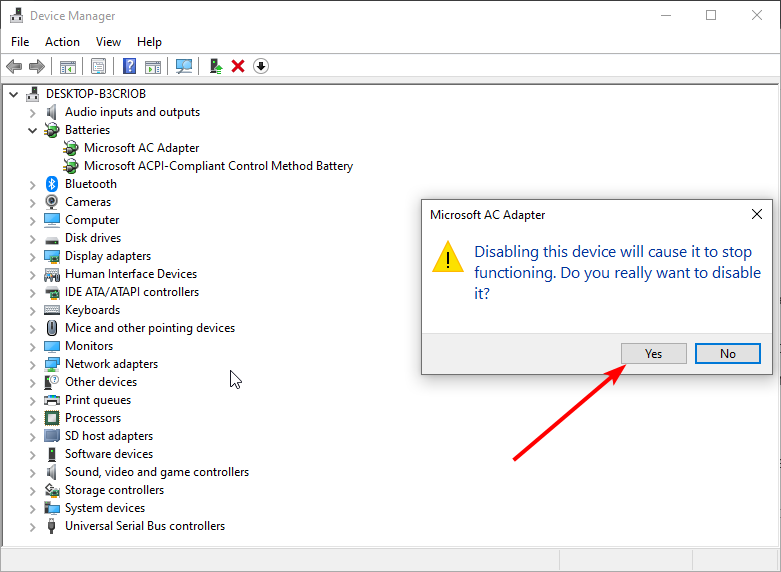Viewport: 781px width, 572px height.
Task: Scan for hardware changes monitor icon
Action: point(184,66)
